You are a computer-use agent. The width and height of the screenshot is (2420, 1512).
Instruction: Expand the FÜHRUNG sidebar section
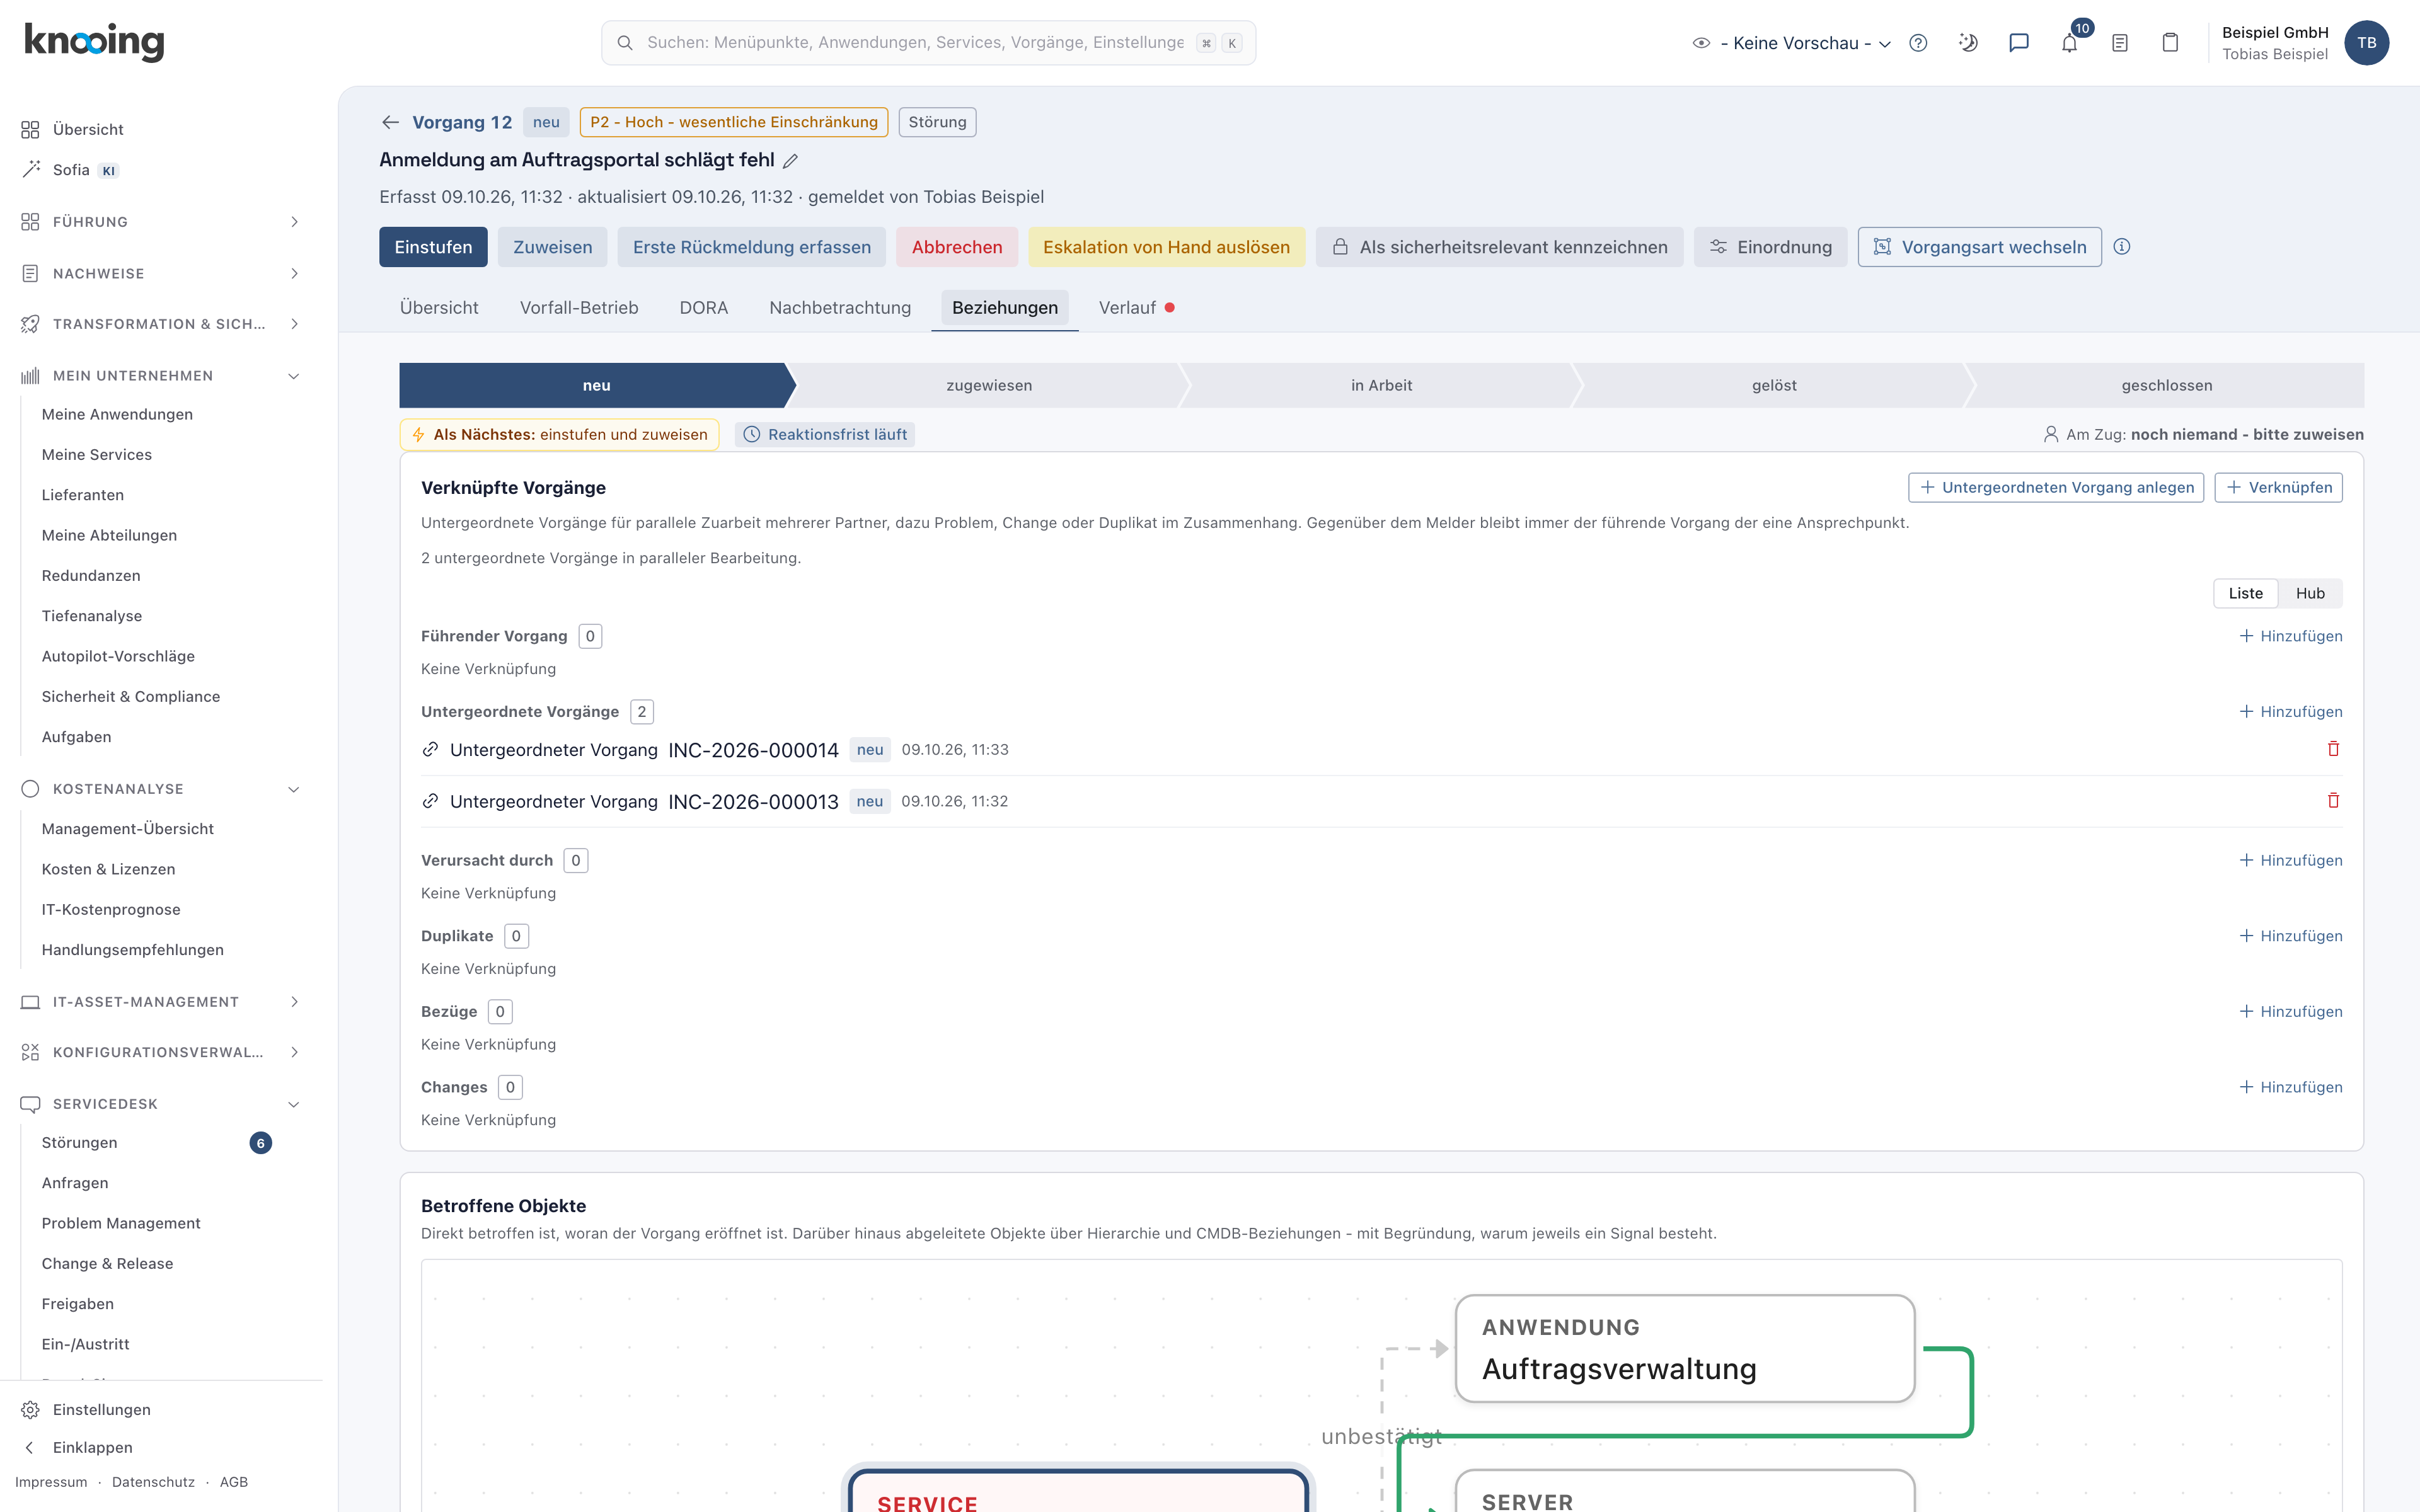(x=160, y=222)
